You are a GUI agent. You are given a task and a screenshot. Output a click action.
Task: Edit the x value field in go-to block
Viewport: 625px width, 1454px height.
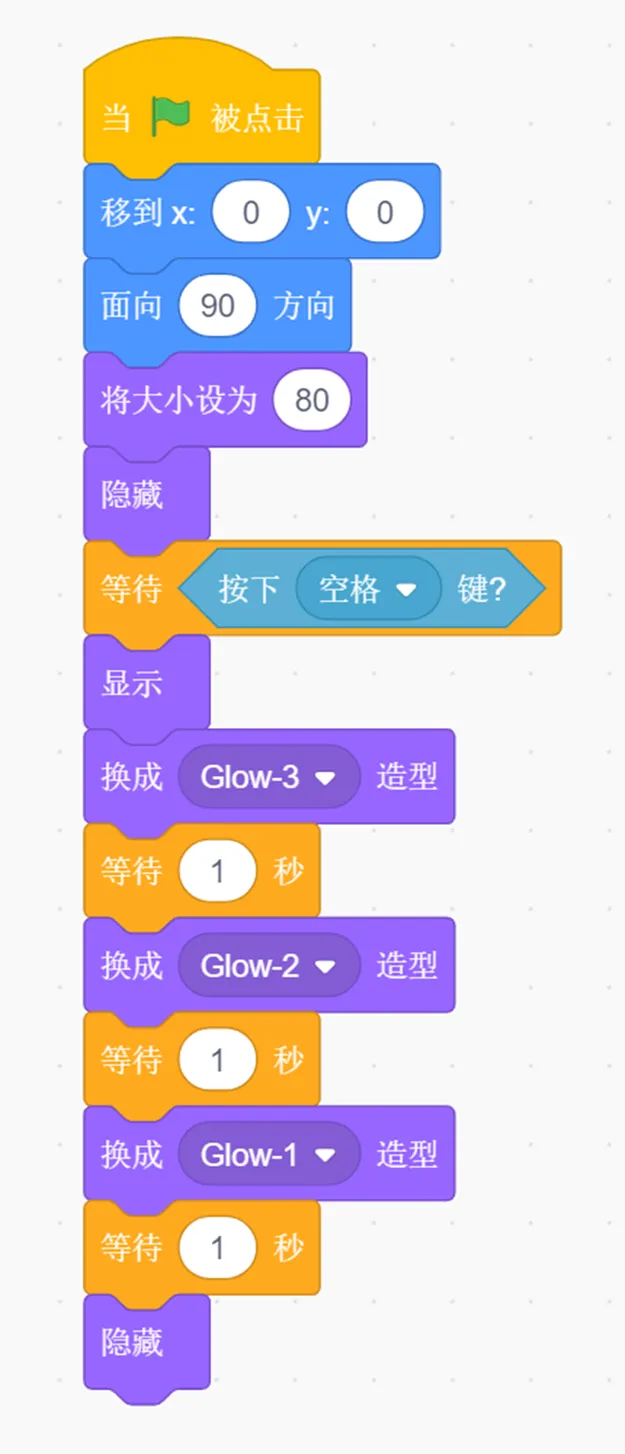click(250, 212)
